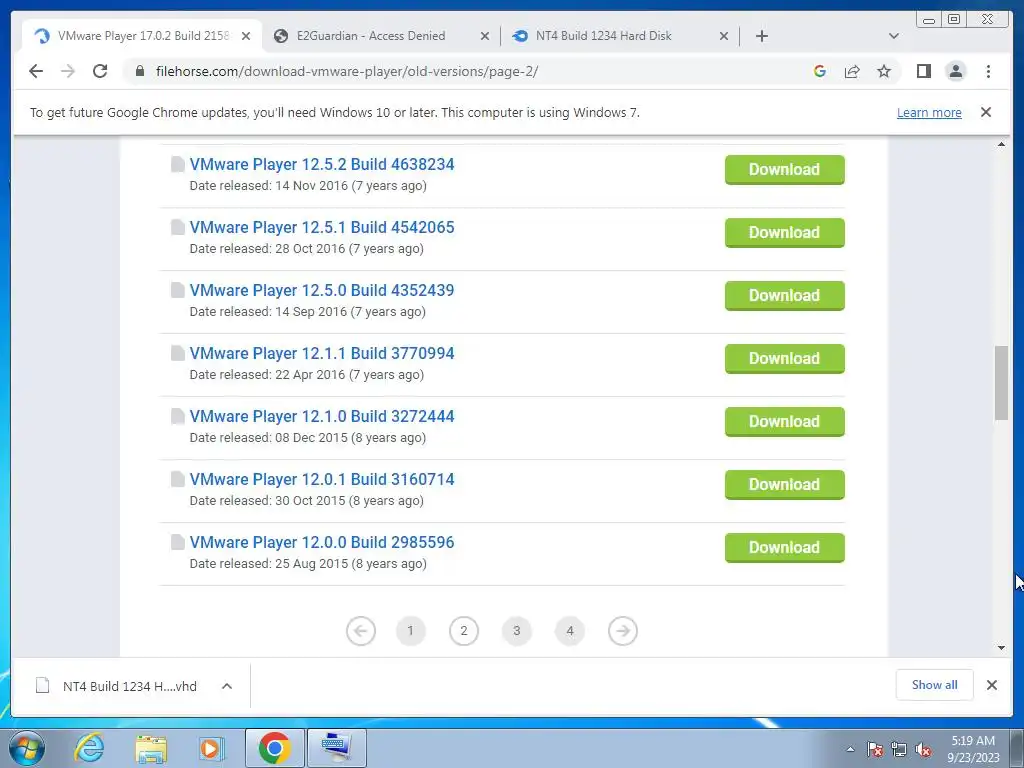Open the Windows Start menu
The height and width of the screenshot is (768, 1024).
point(27,748)
